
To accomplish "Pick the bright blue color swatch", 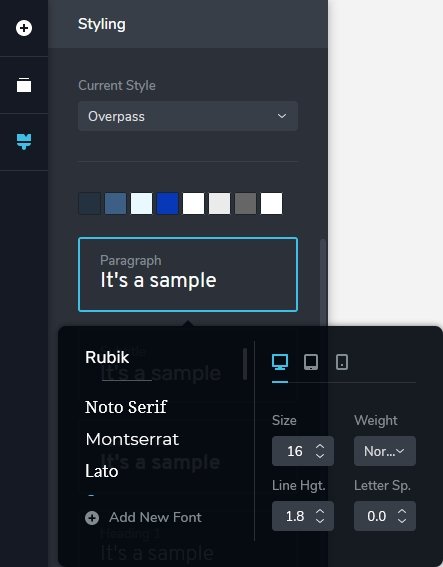I will pos(167,203).
